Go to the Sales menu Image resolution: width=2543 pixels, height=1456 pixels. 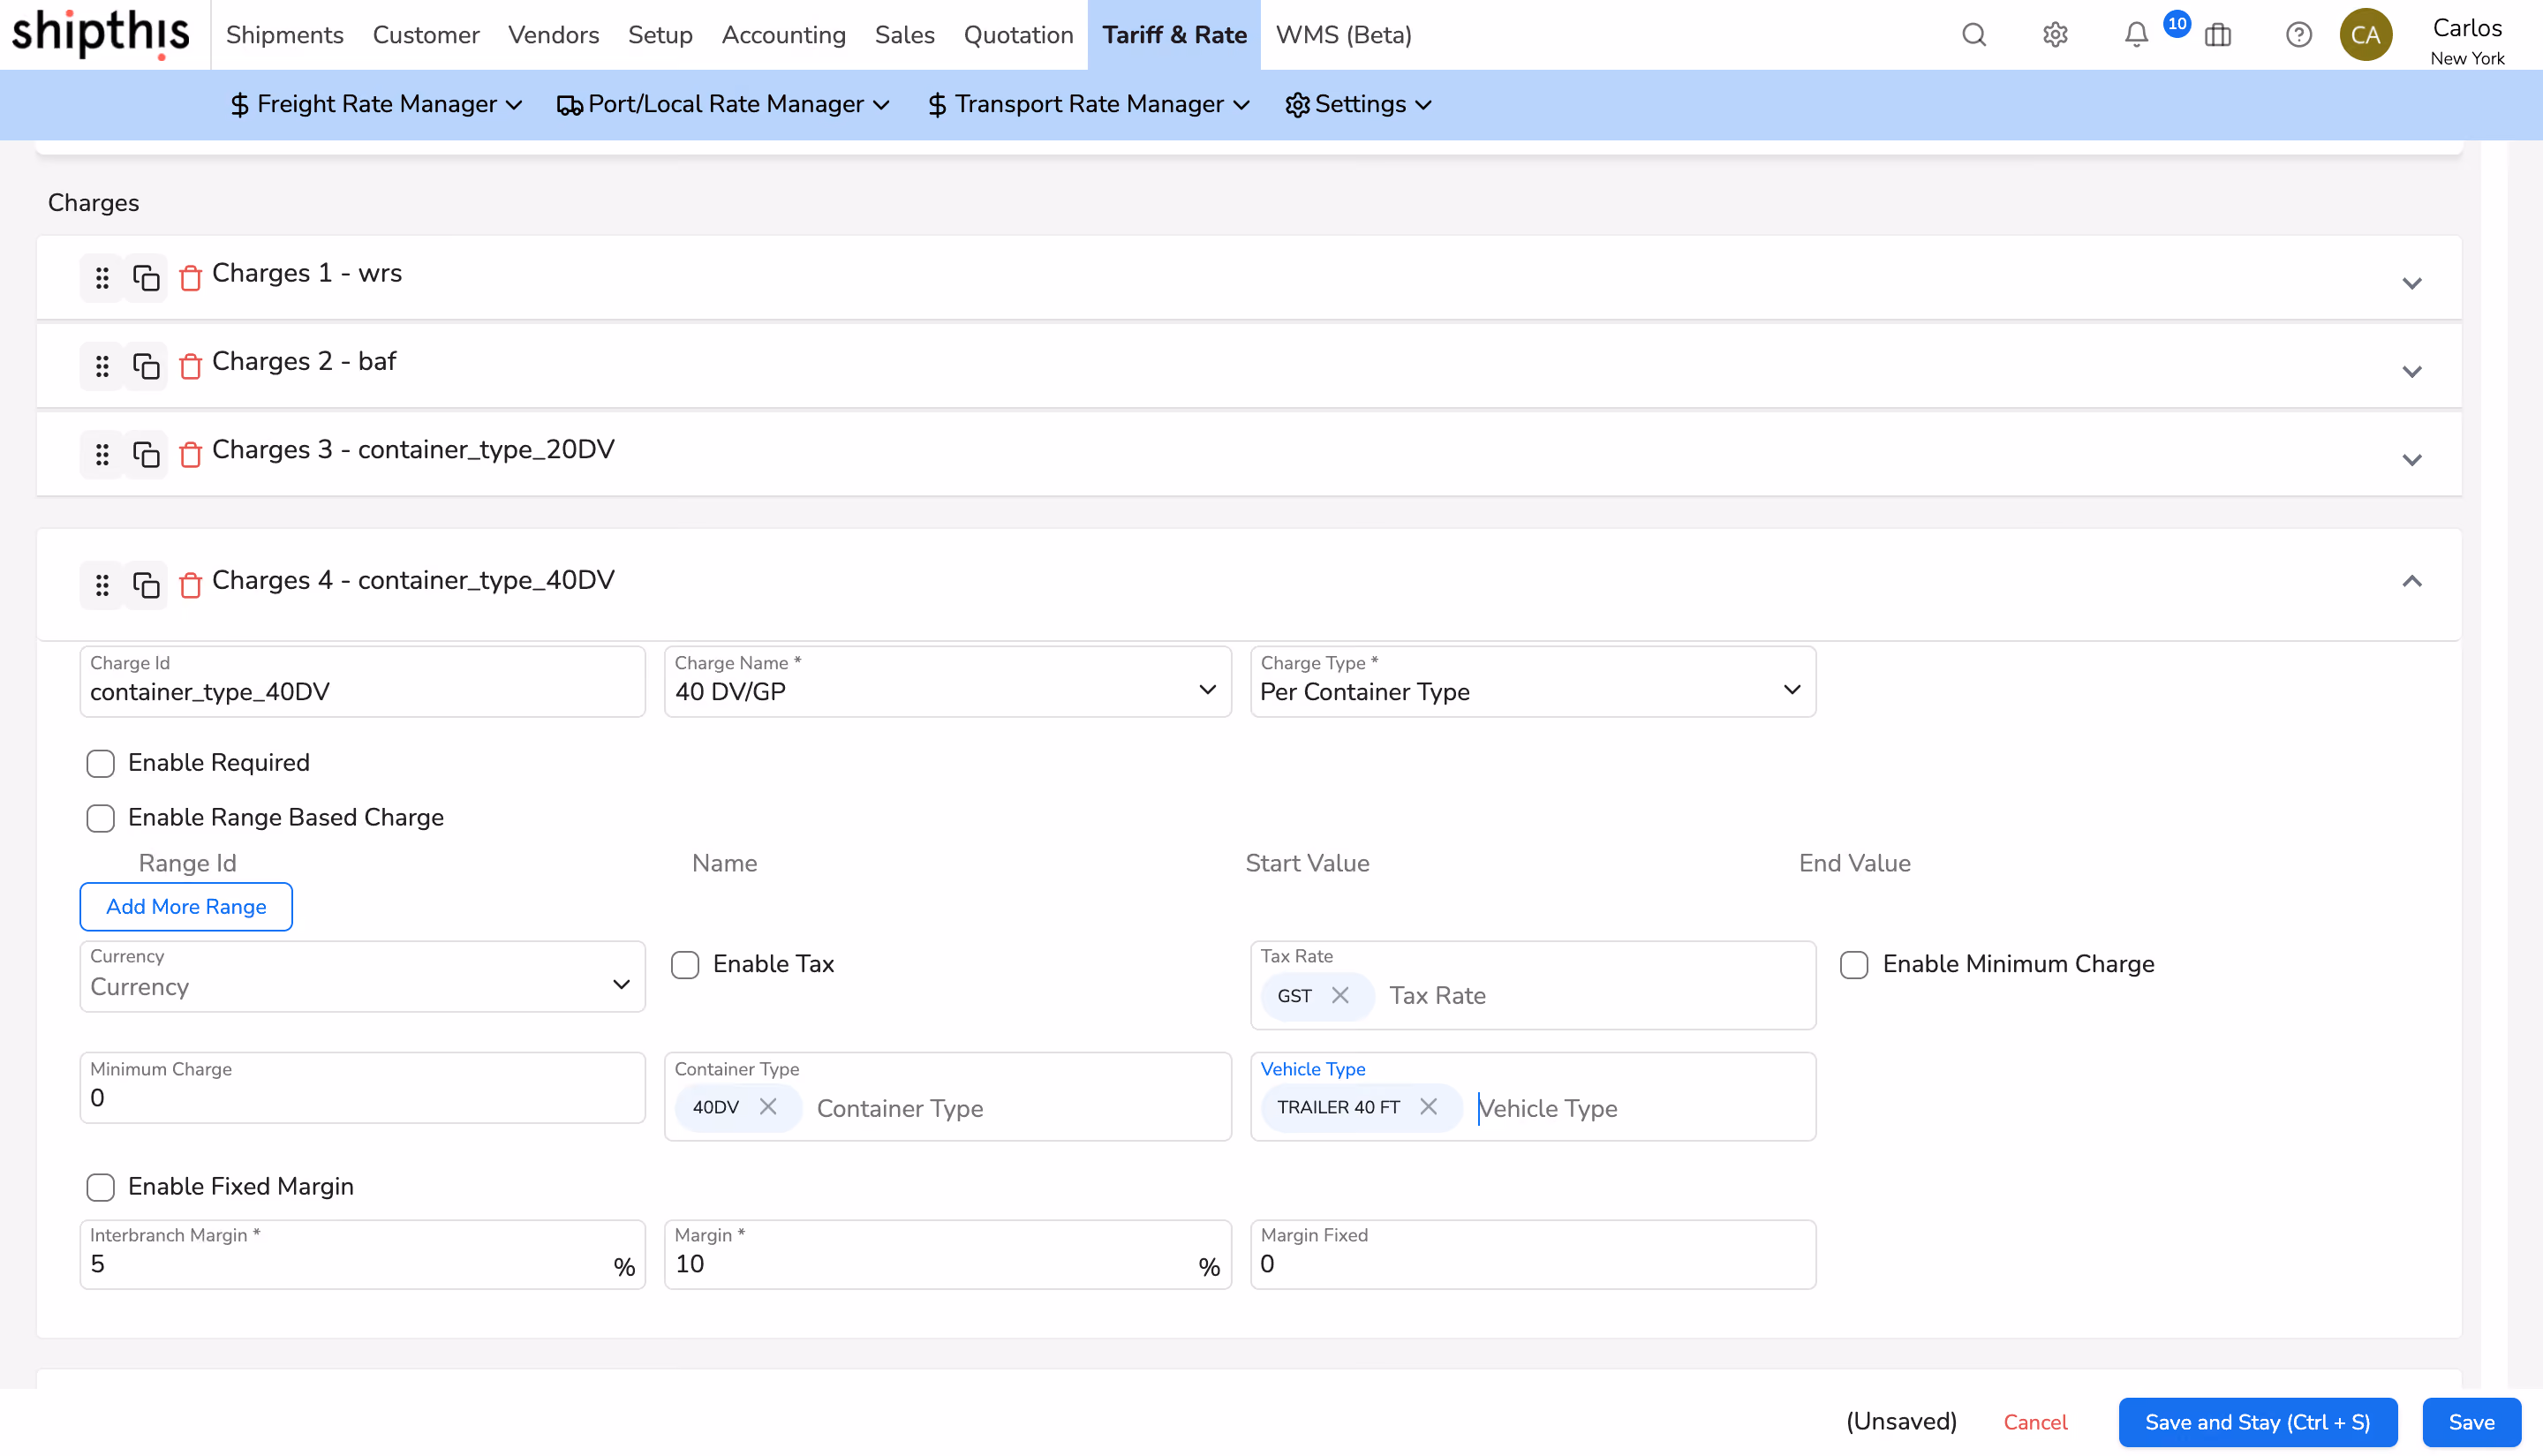coord(904,35)
